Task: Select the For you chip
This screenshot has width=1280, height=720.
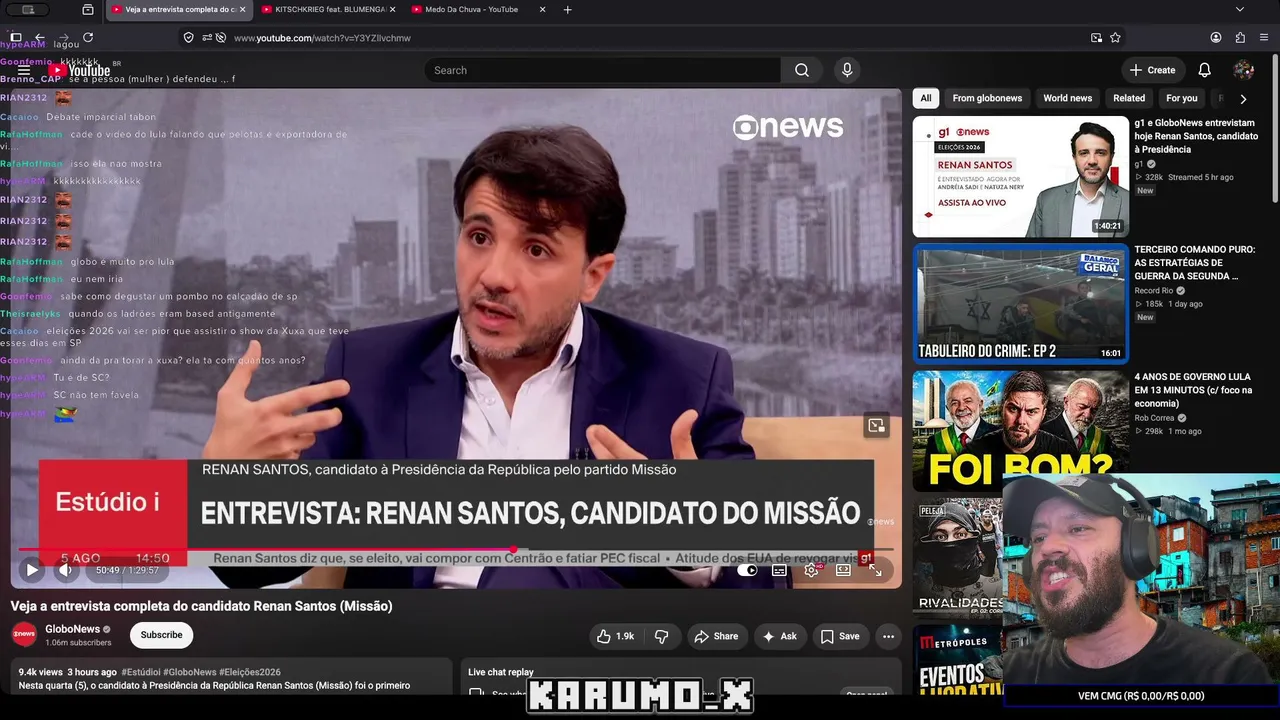Action: (1182, 98)
